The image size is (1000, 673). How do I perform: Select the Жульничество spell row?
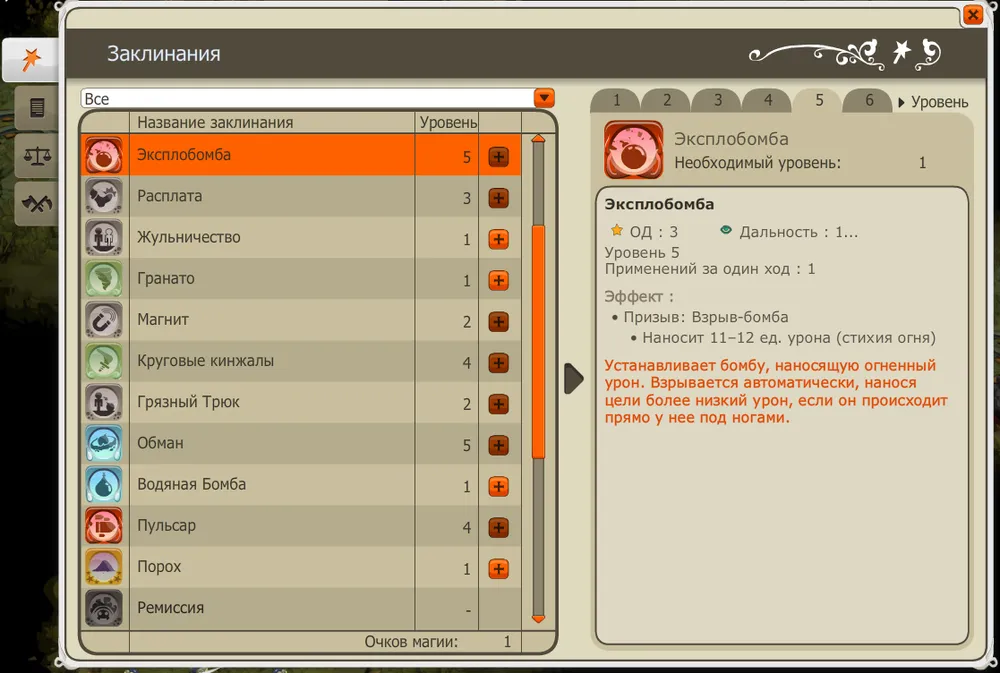[301, 237]
